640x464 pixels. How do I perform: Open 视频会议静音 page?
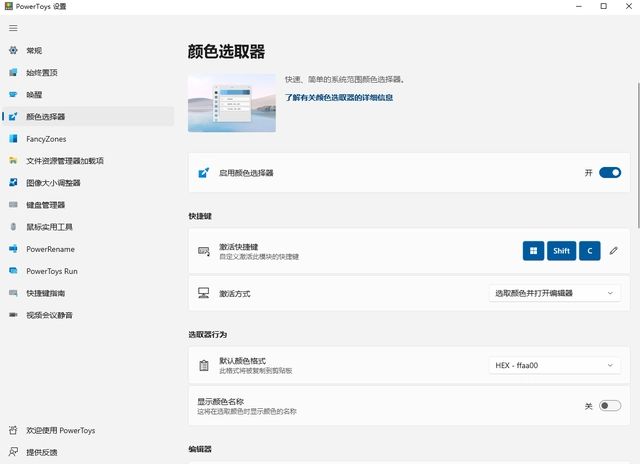tap(88, 315)
